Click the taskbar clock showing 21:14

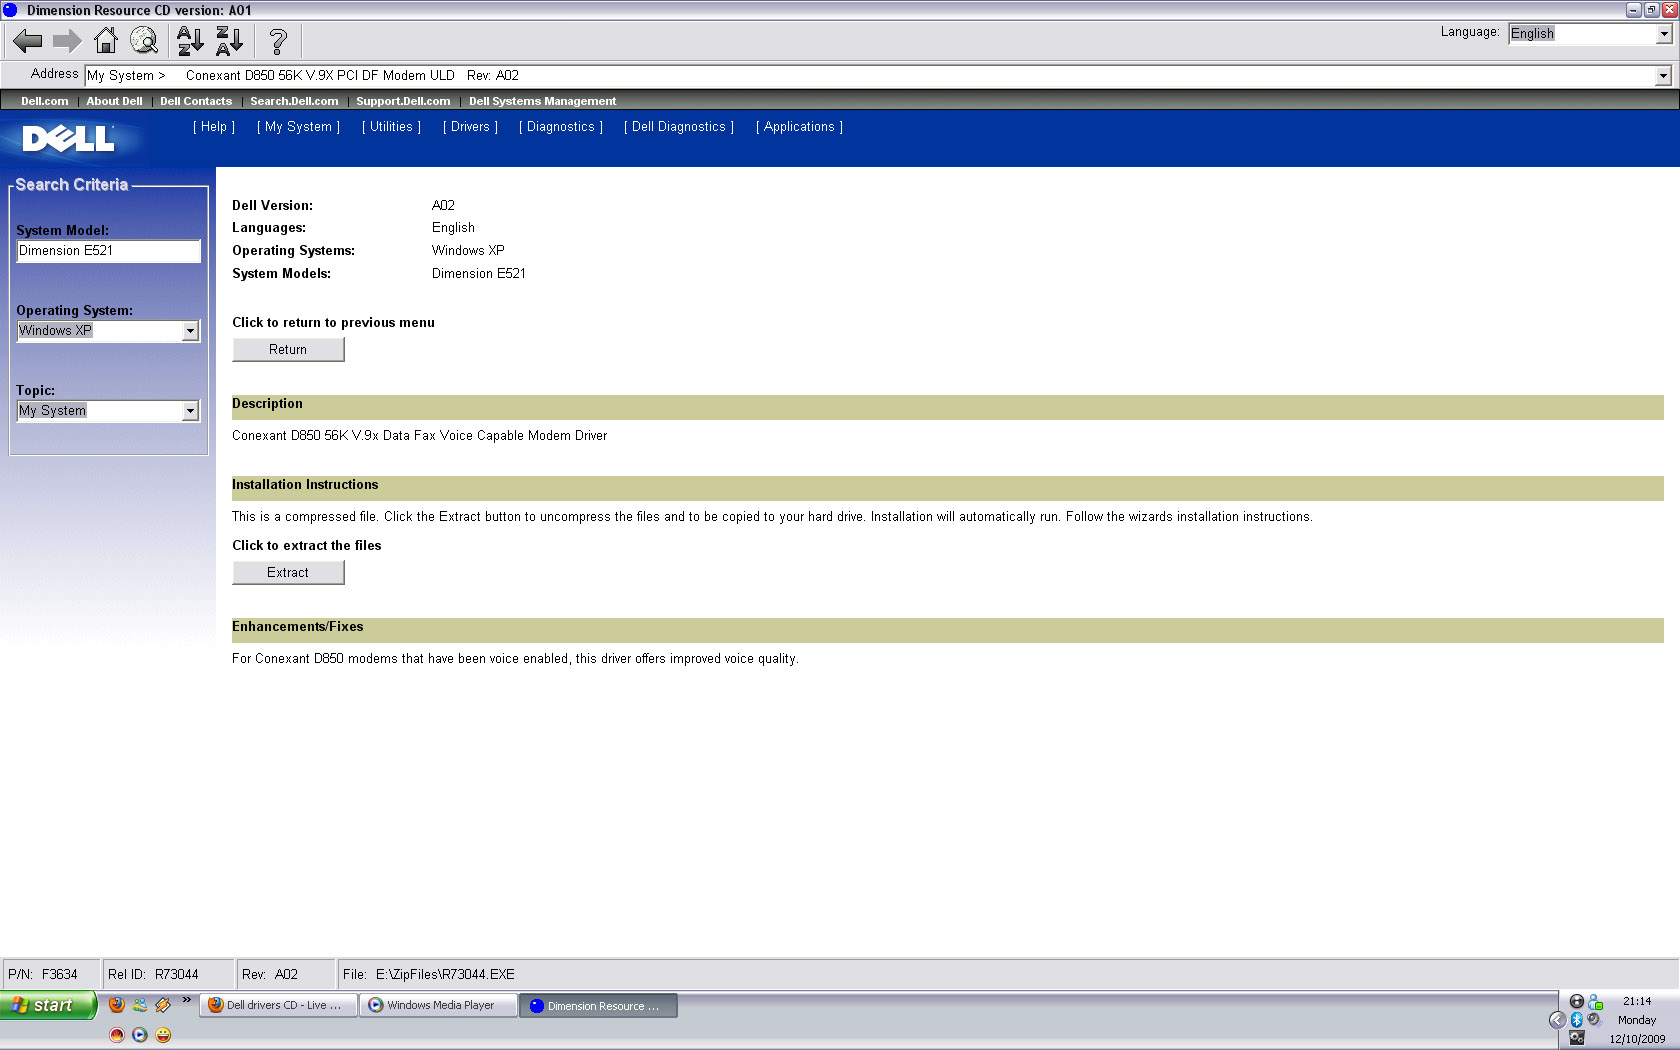click(1637, 1001)
